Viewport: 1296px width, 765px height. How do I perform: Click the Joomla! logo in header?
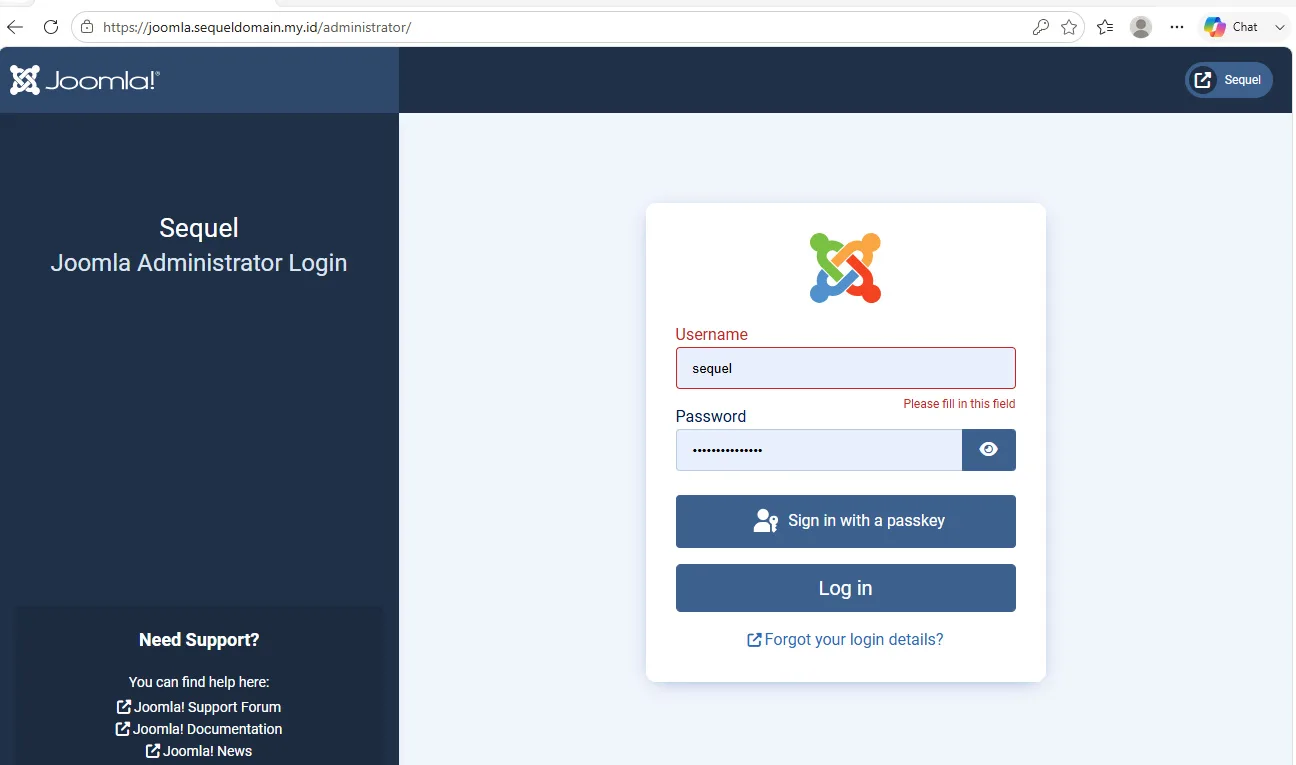coord(85,80)
